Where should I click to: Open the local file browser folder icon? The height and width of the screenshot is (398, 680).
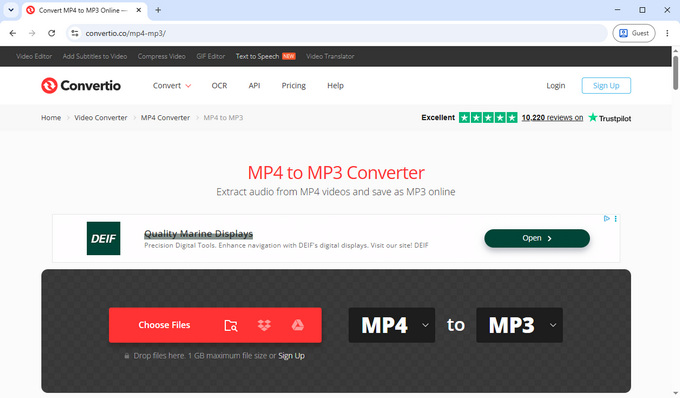tap(231, 325)
